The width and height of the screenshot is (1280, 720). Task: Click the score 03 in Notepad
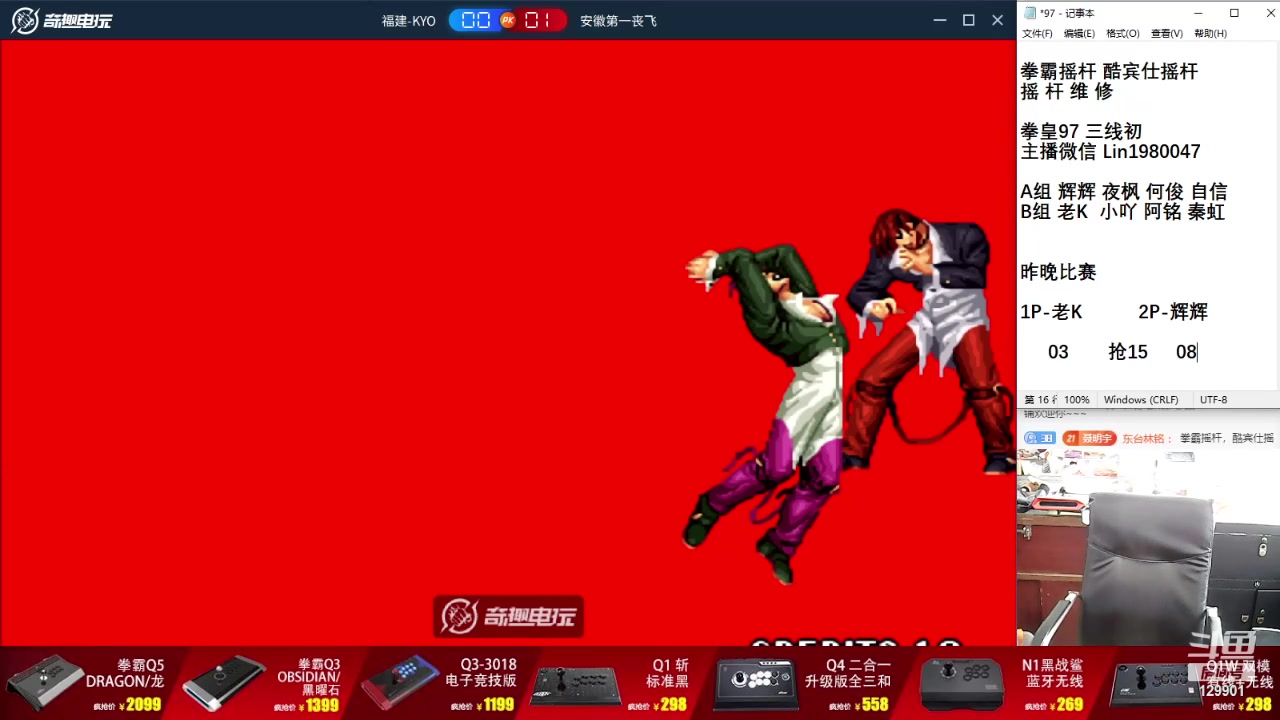tap(1058, 352)
